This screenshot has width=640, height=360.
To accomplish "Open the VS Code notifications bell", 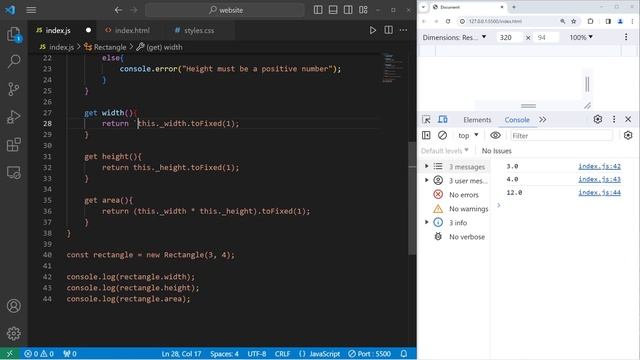I will [x=404, y=354].
